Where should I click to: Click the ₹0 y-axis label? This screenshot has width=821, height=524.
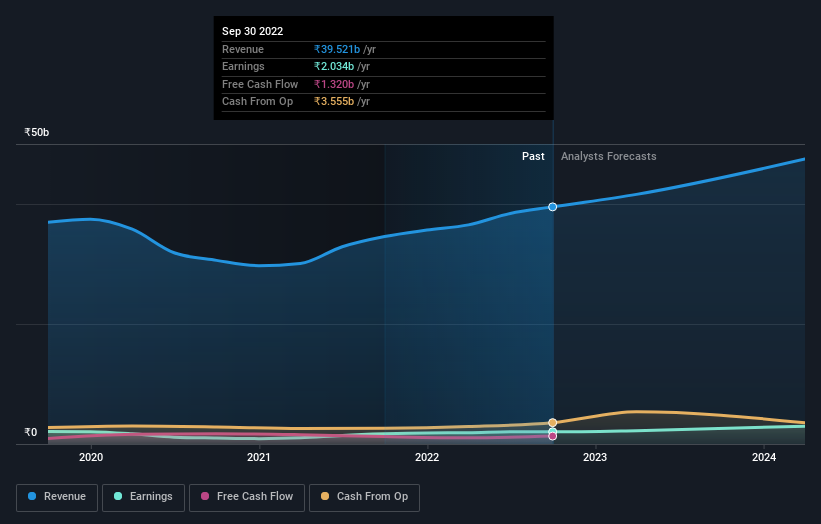click(x=31, y=432)
